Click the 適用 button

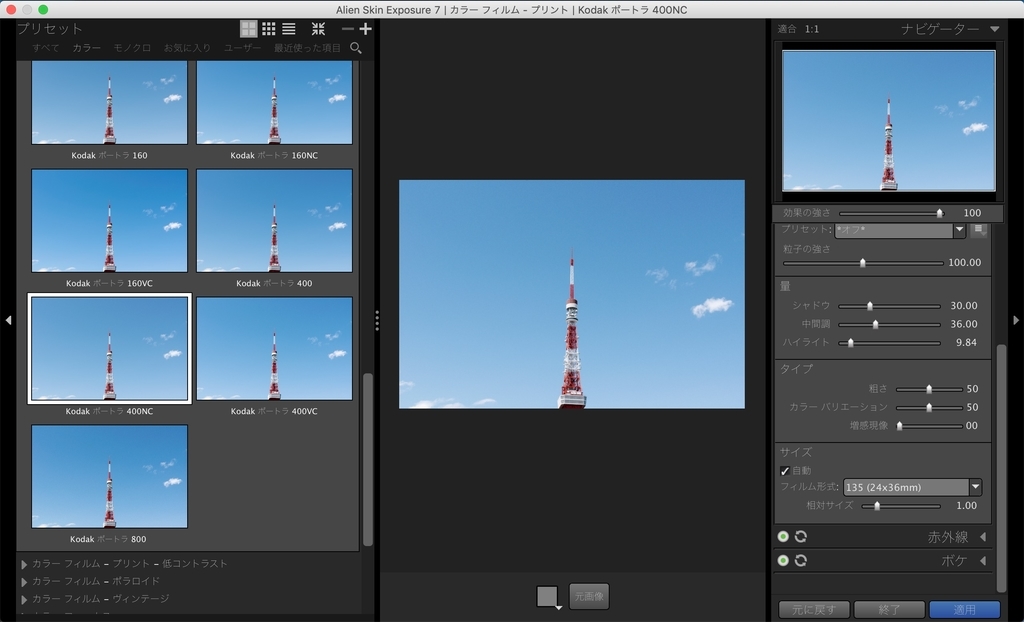[x=965, y=610]
